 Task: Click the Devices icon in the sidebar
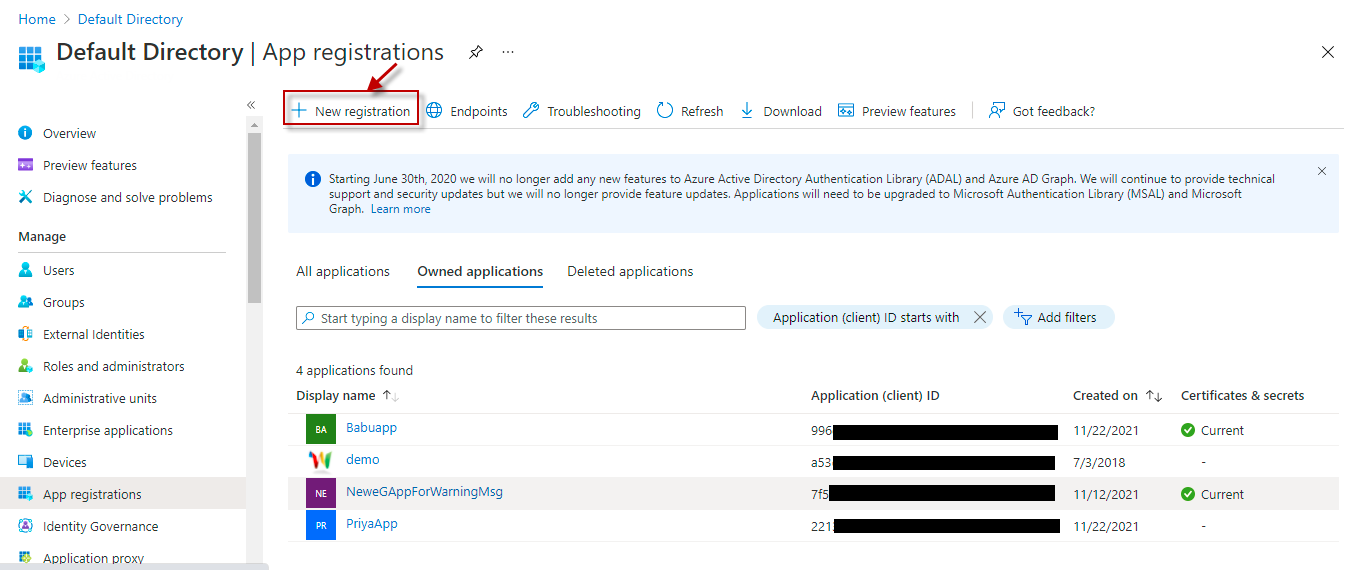click(26, 462)
